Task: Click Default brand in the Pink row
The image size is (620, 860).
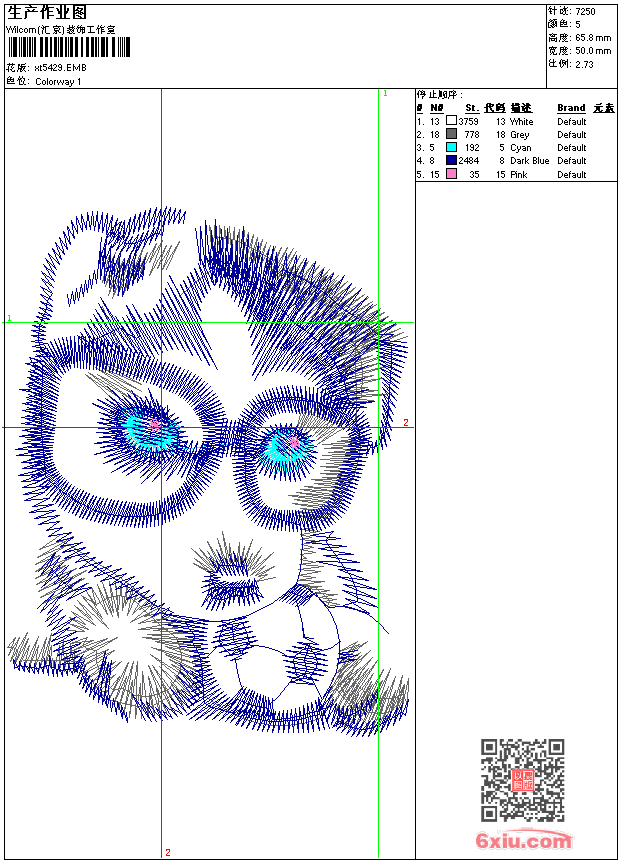Action: (572, 174)
